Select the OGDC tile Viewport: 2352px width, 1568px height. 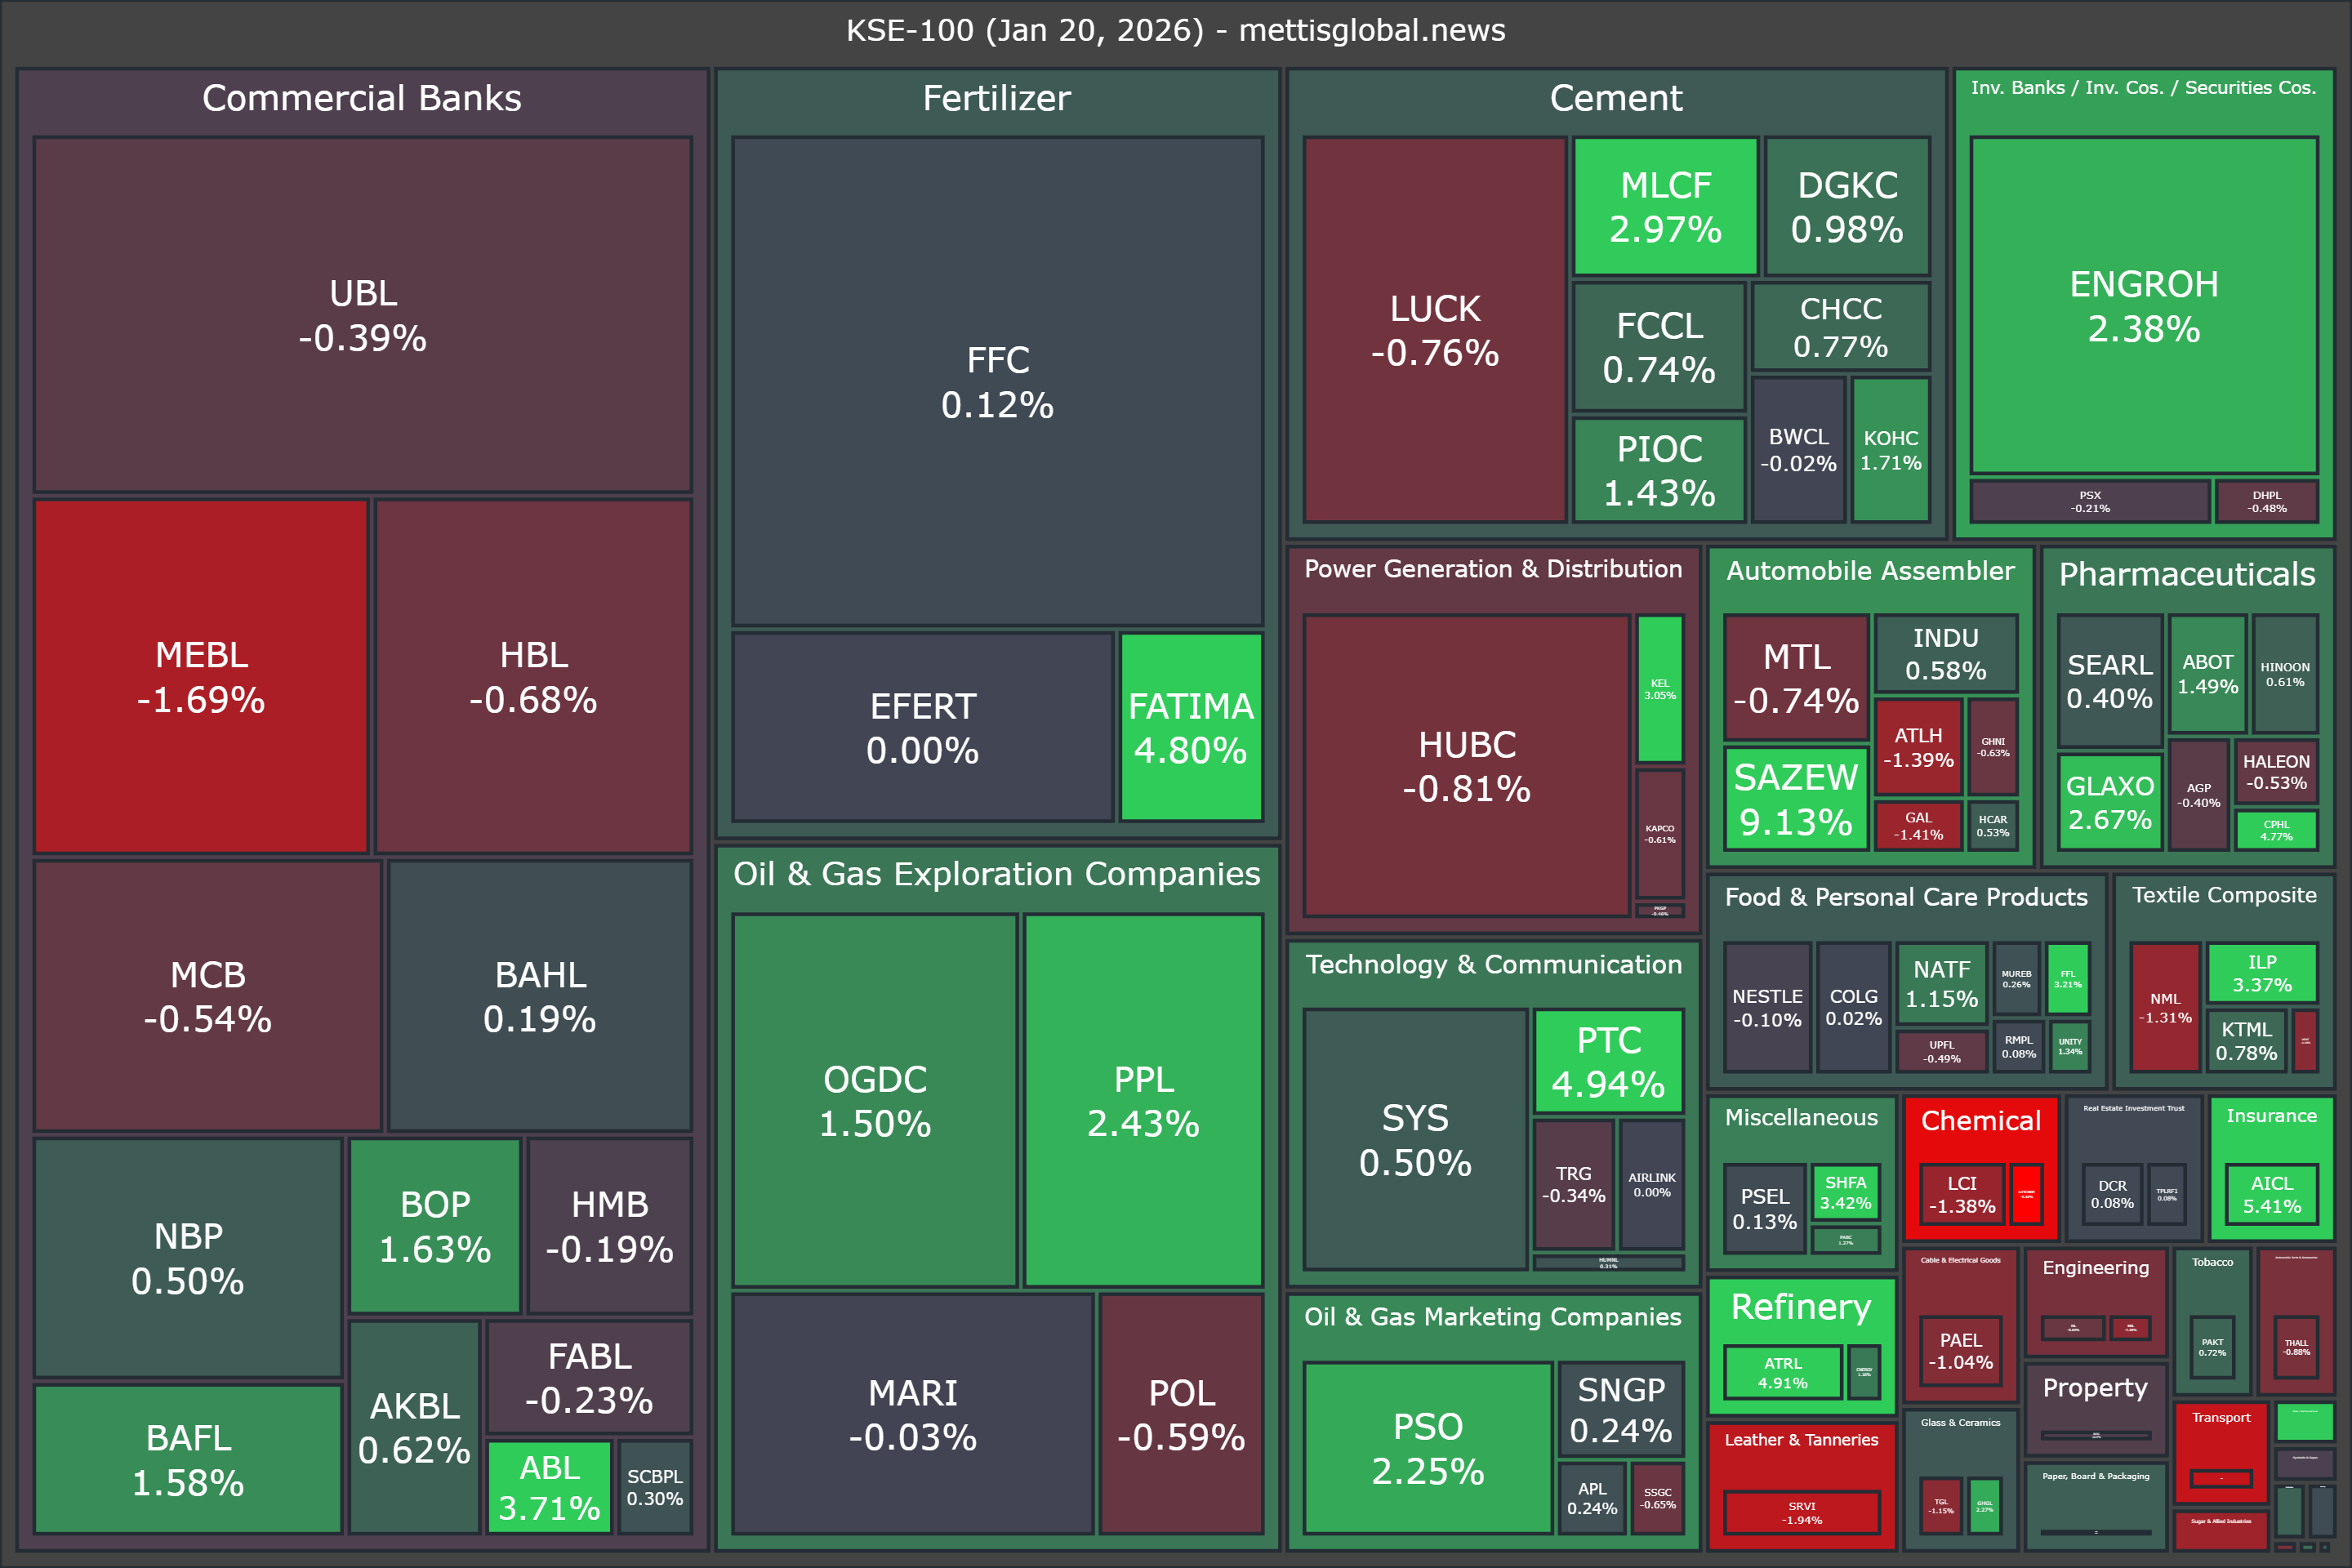click(875, 1101)
